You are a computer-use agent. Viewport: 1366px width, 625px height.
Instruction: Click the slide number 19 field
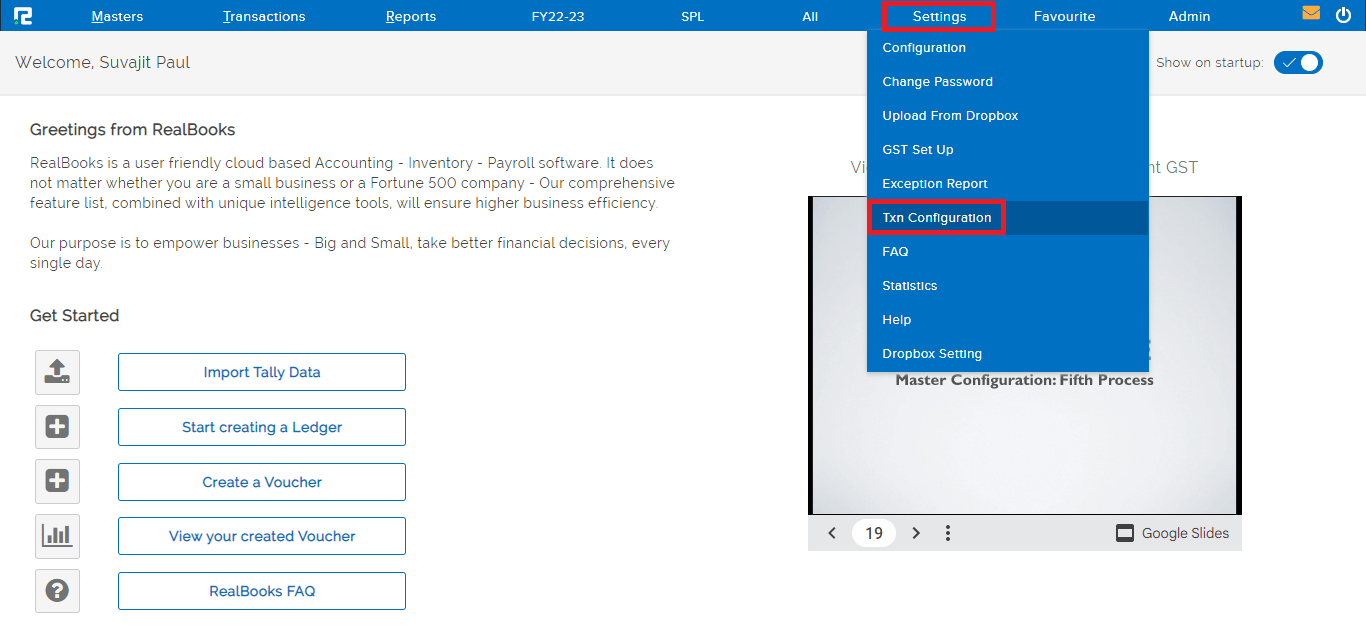click(x=874, y=533)
